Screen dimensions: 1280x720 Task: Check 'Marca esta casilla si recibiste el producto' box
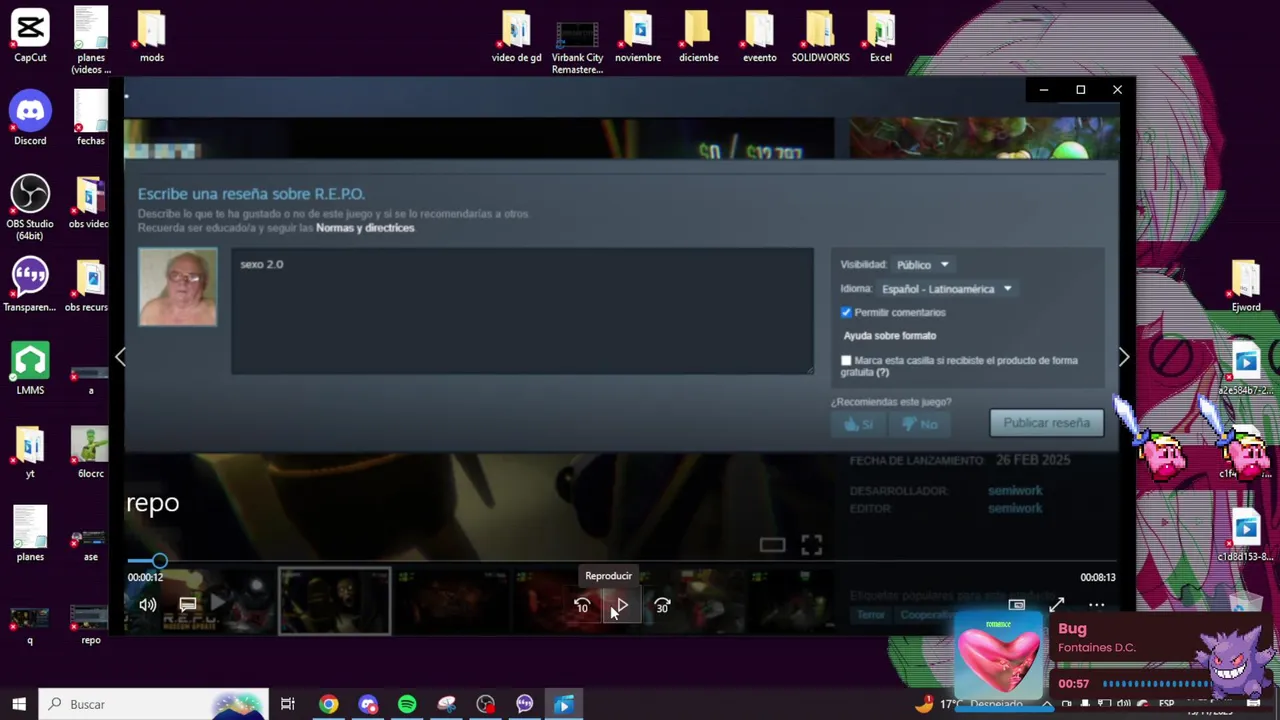pos(846,360)
